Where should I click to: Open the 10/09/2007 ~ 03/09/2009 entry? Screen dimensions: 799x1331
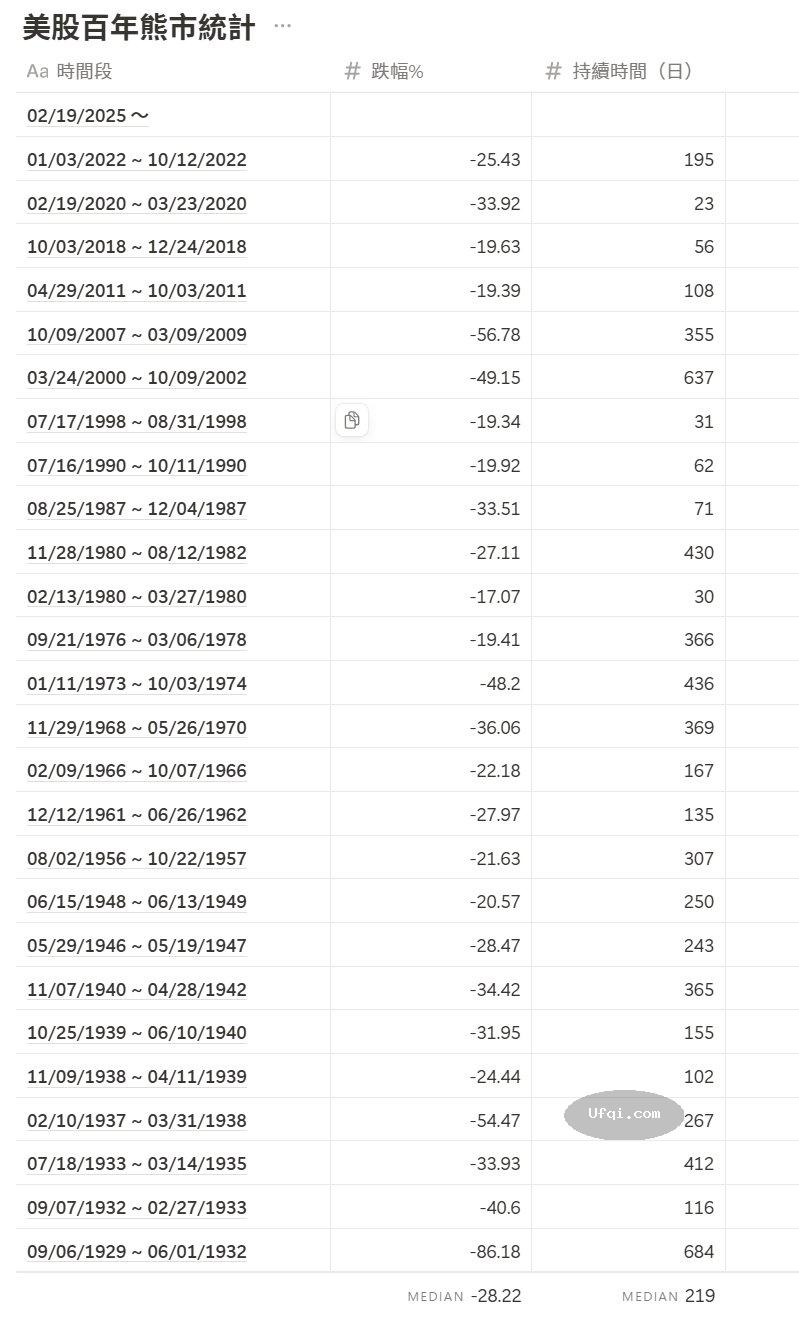pyautogui.click(x=136, y=334)
